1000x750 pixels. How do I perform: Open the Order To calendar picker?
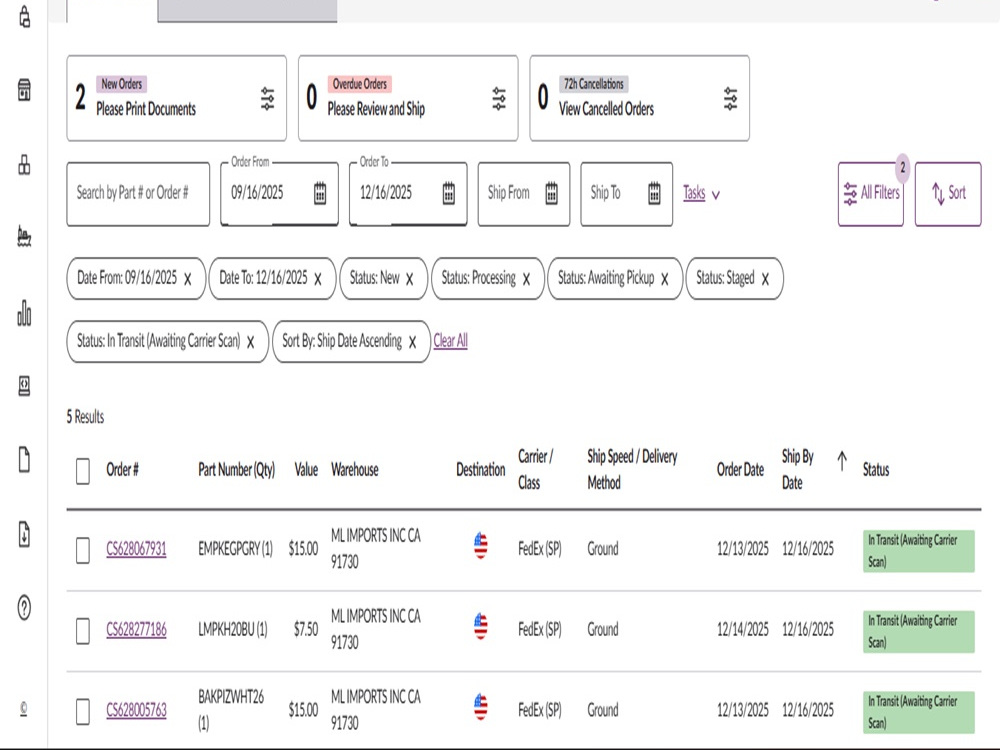[449, 193]
